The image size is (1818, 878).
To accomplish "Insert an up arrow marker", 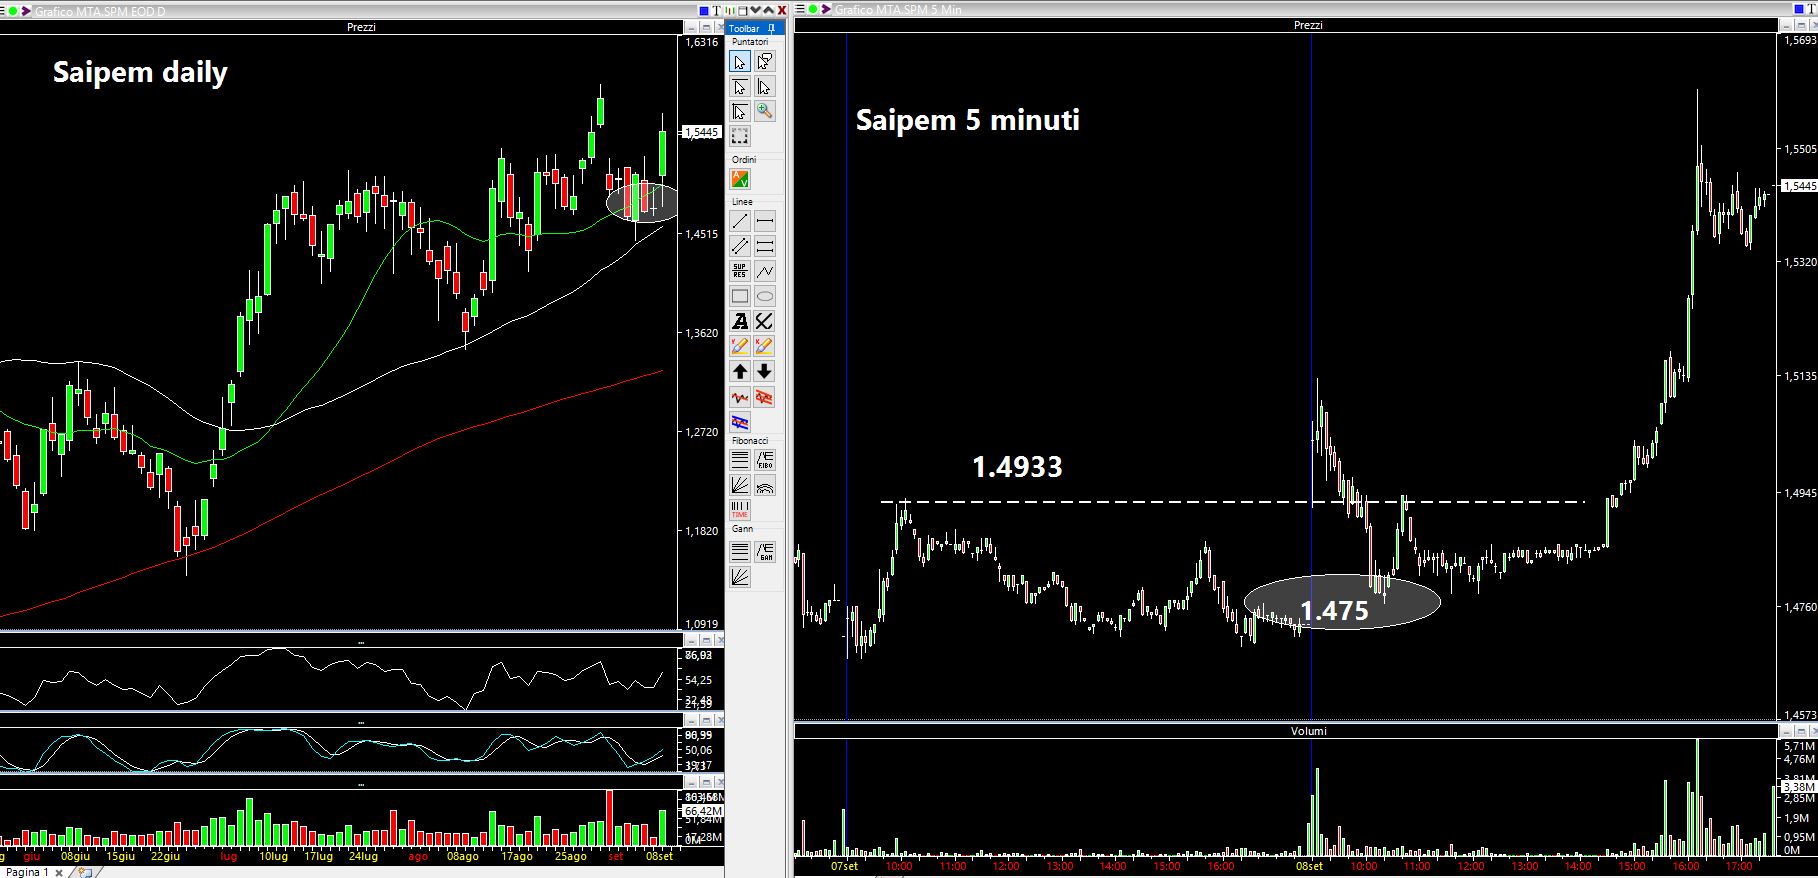I will coord(740,371).
